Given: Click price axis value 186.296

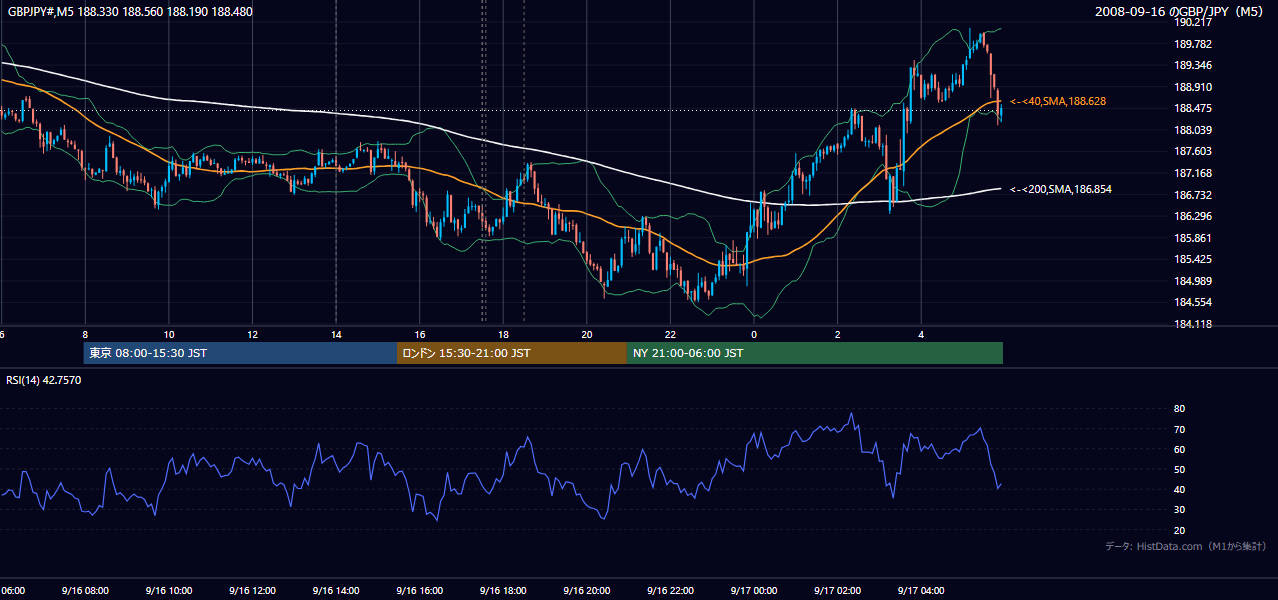Looking at the screenshot, I should pos(1192,216).
